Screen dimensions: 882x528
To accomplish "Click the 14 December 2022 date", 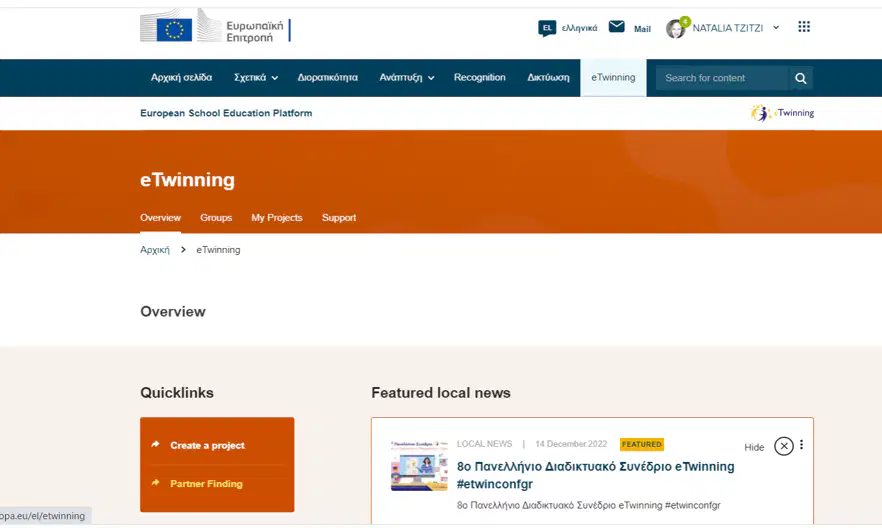I will tap(571, 444).
